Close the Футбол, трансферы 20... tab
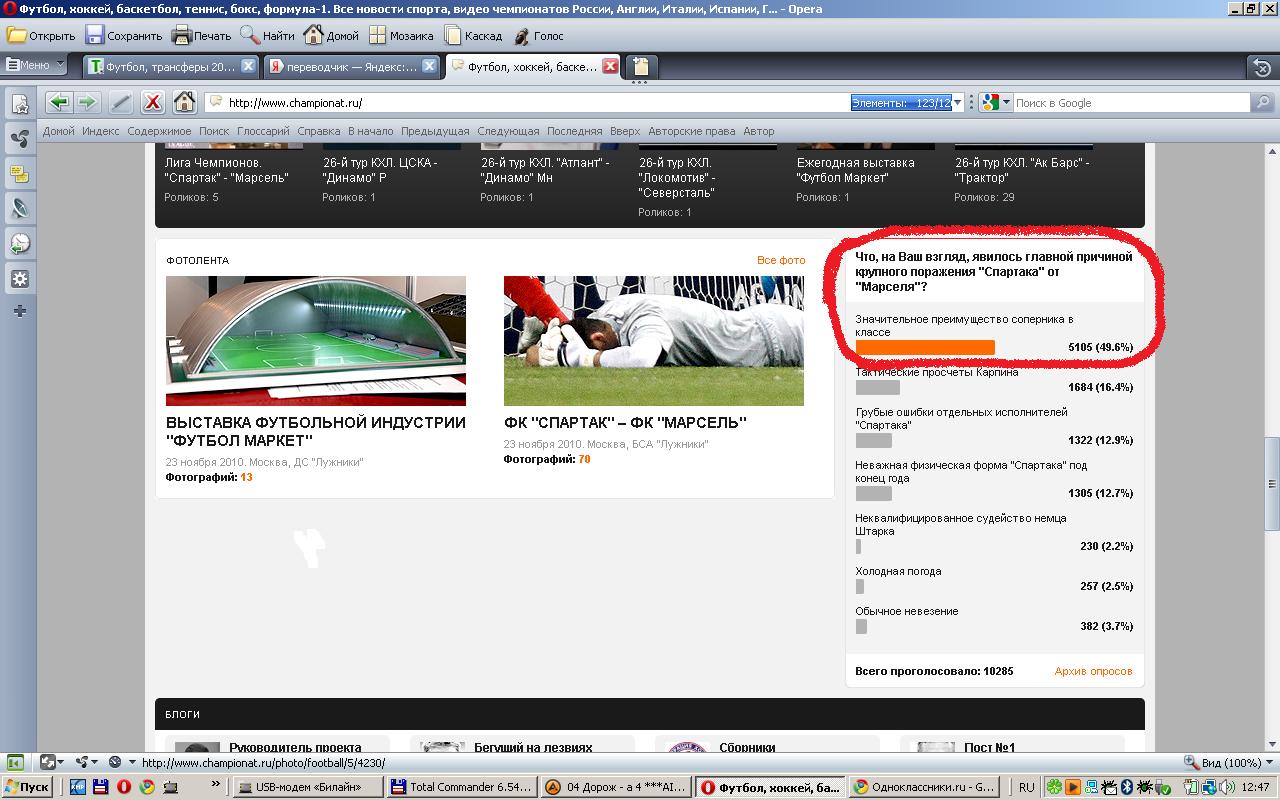This screenshot has height=800, width=1280. click(248, 66)
